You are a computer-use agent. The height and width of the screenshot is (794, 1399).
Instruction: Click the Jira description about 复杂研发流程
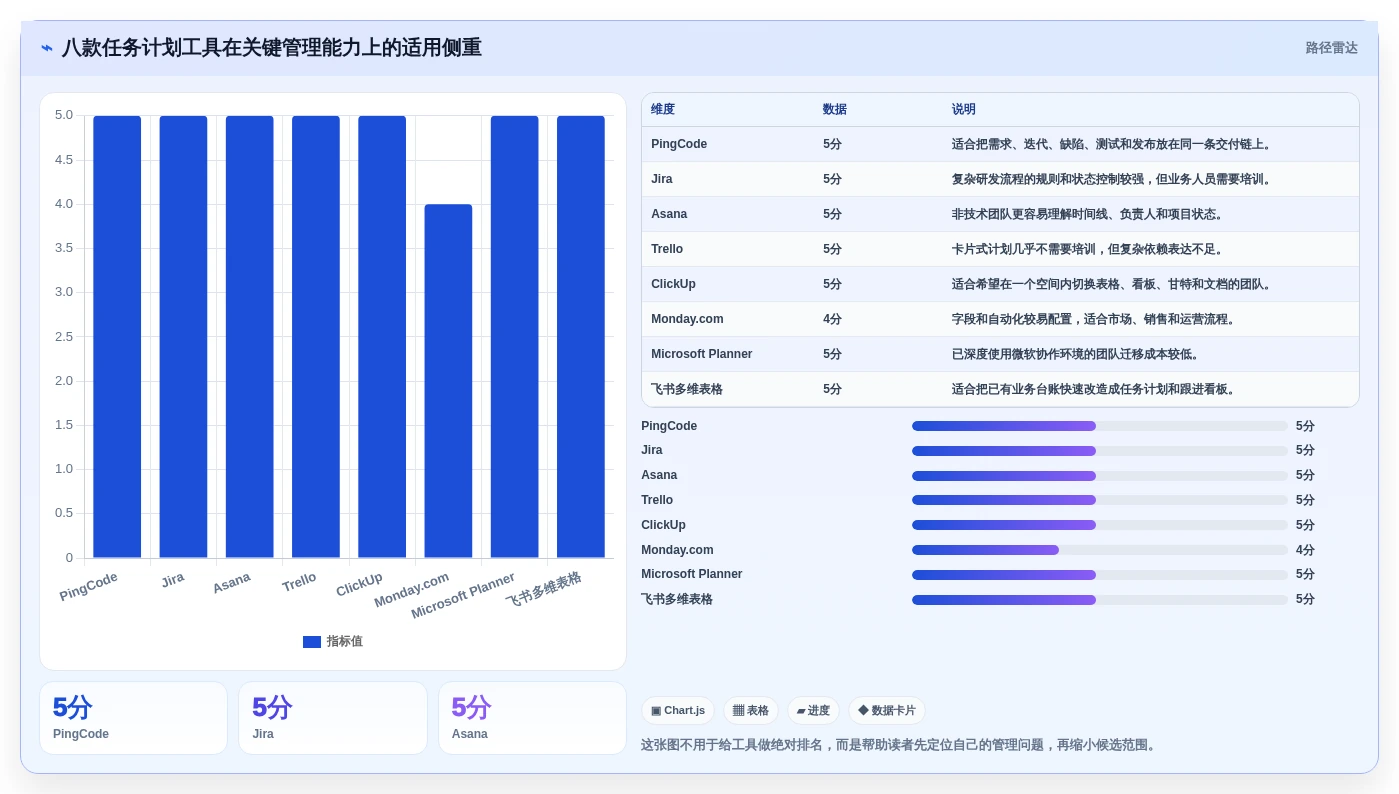1112,179
